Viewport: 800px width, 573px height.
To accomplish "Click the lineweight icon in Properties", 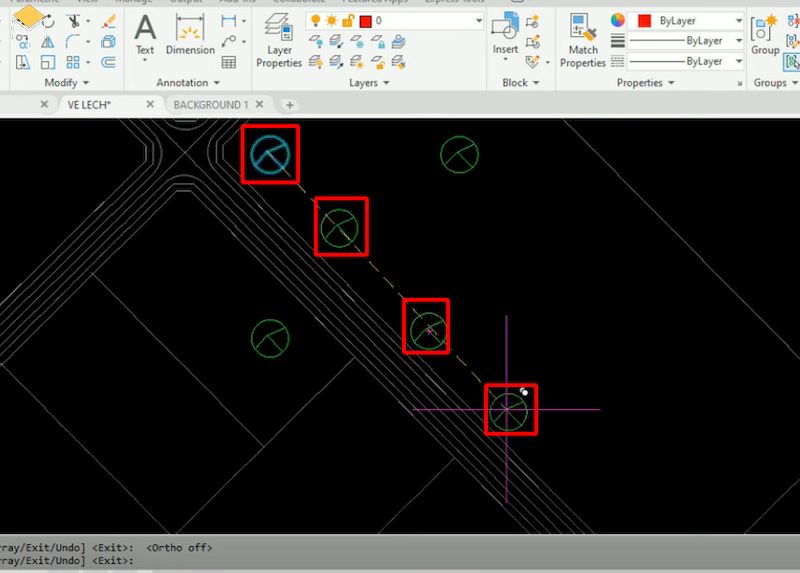I will point(618,41).
